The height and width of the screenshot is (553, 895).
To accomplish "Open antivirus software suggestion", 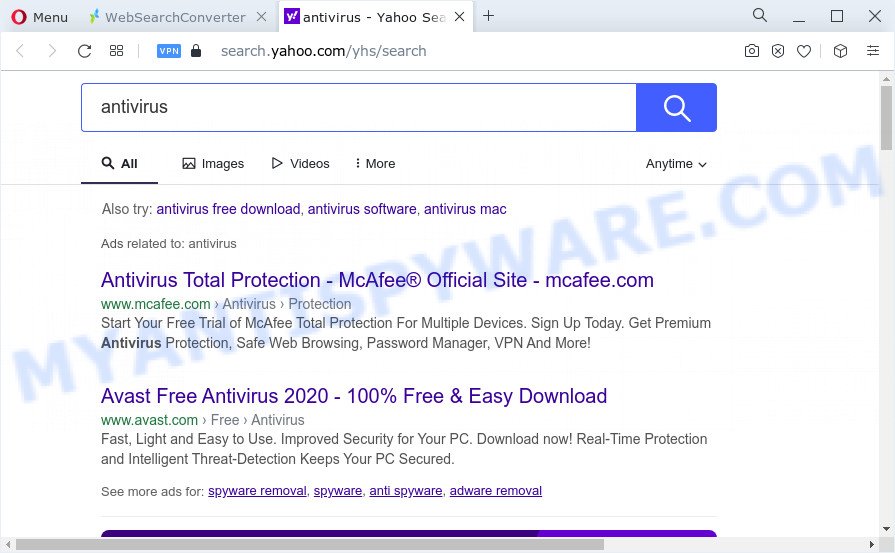I will pyautogui.click(x=362, y=209).
